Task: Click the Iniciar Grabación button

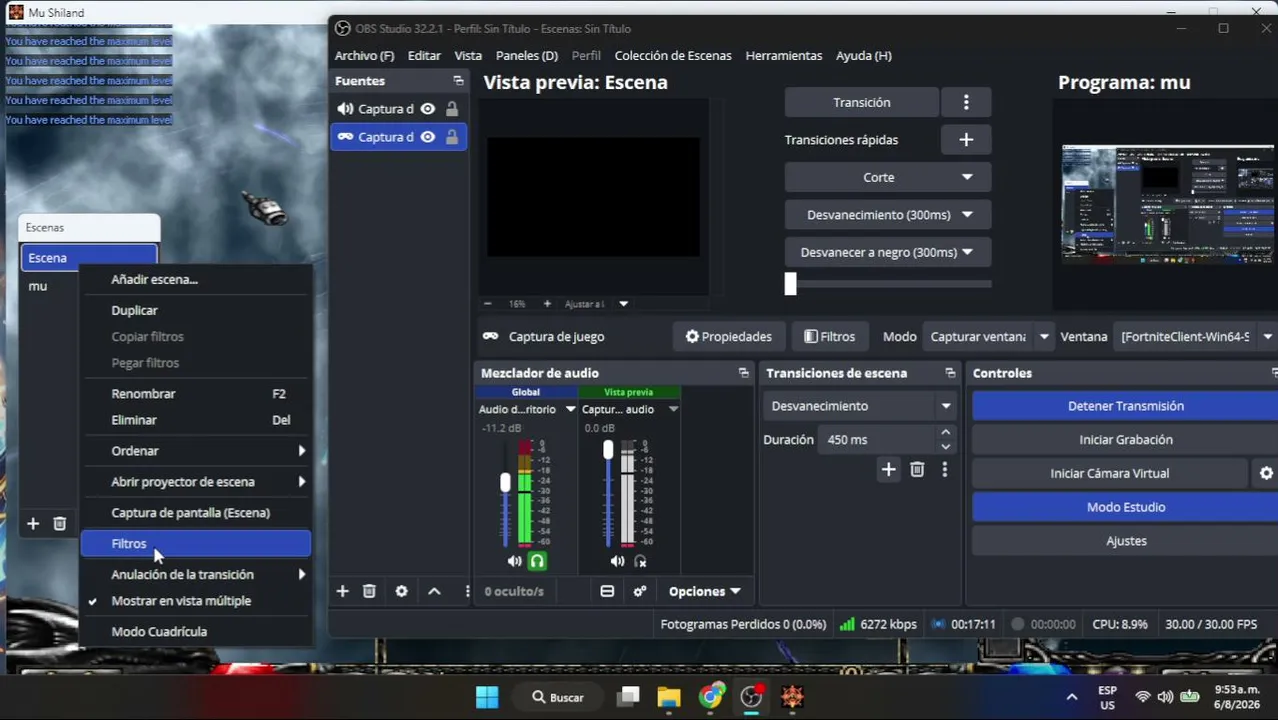Action: click(1125, 440)
